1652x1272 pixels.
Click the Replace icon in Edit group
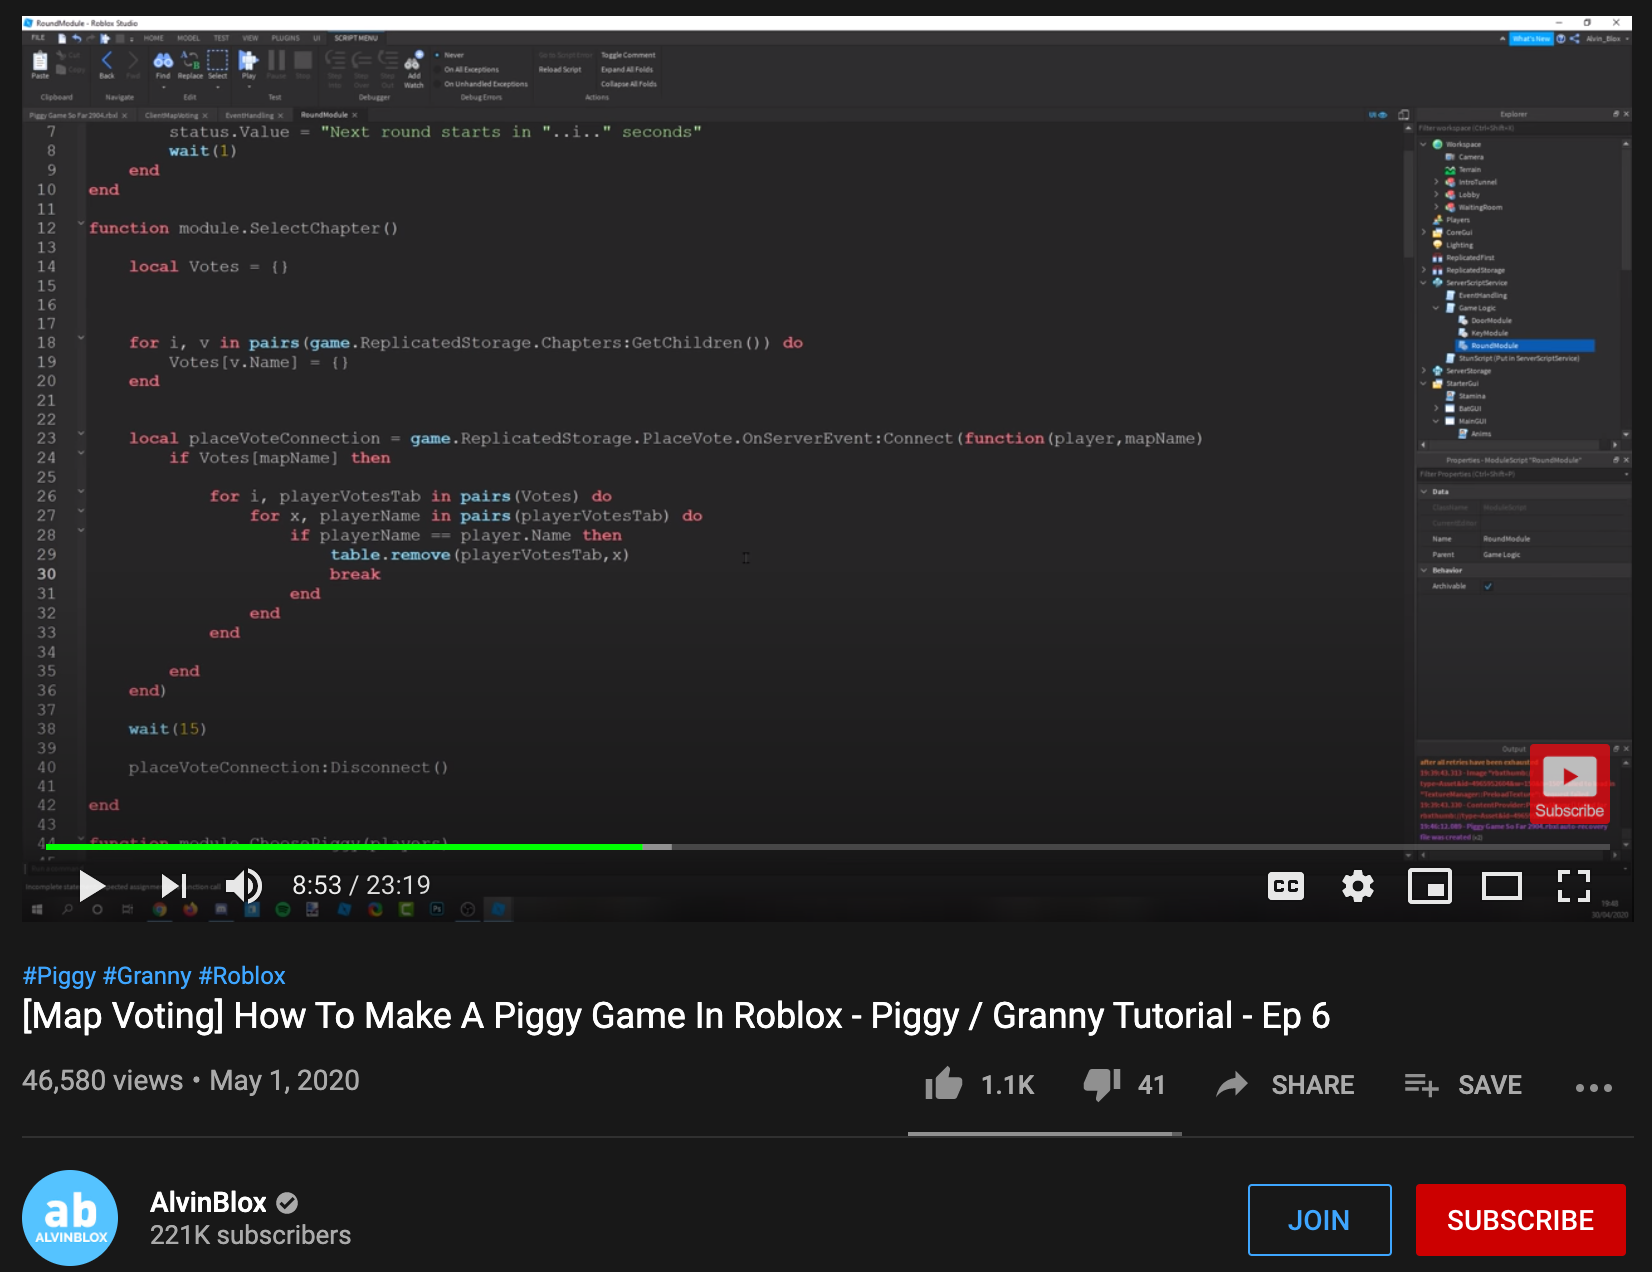pos(190,65)
